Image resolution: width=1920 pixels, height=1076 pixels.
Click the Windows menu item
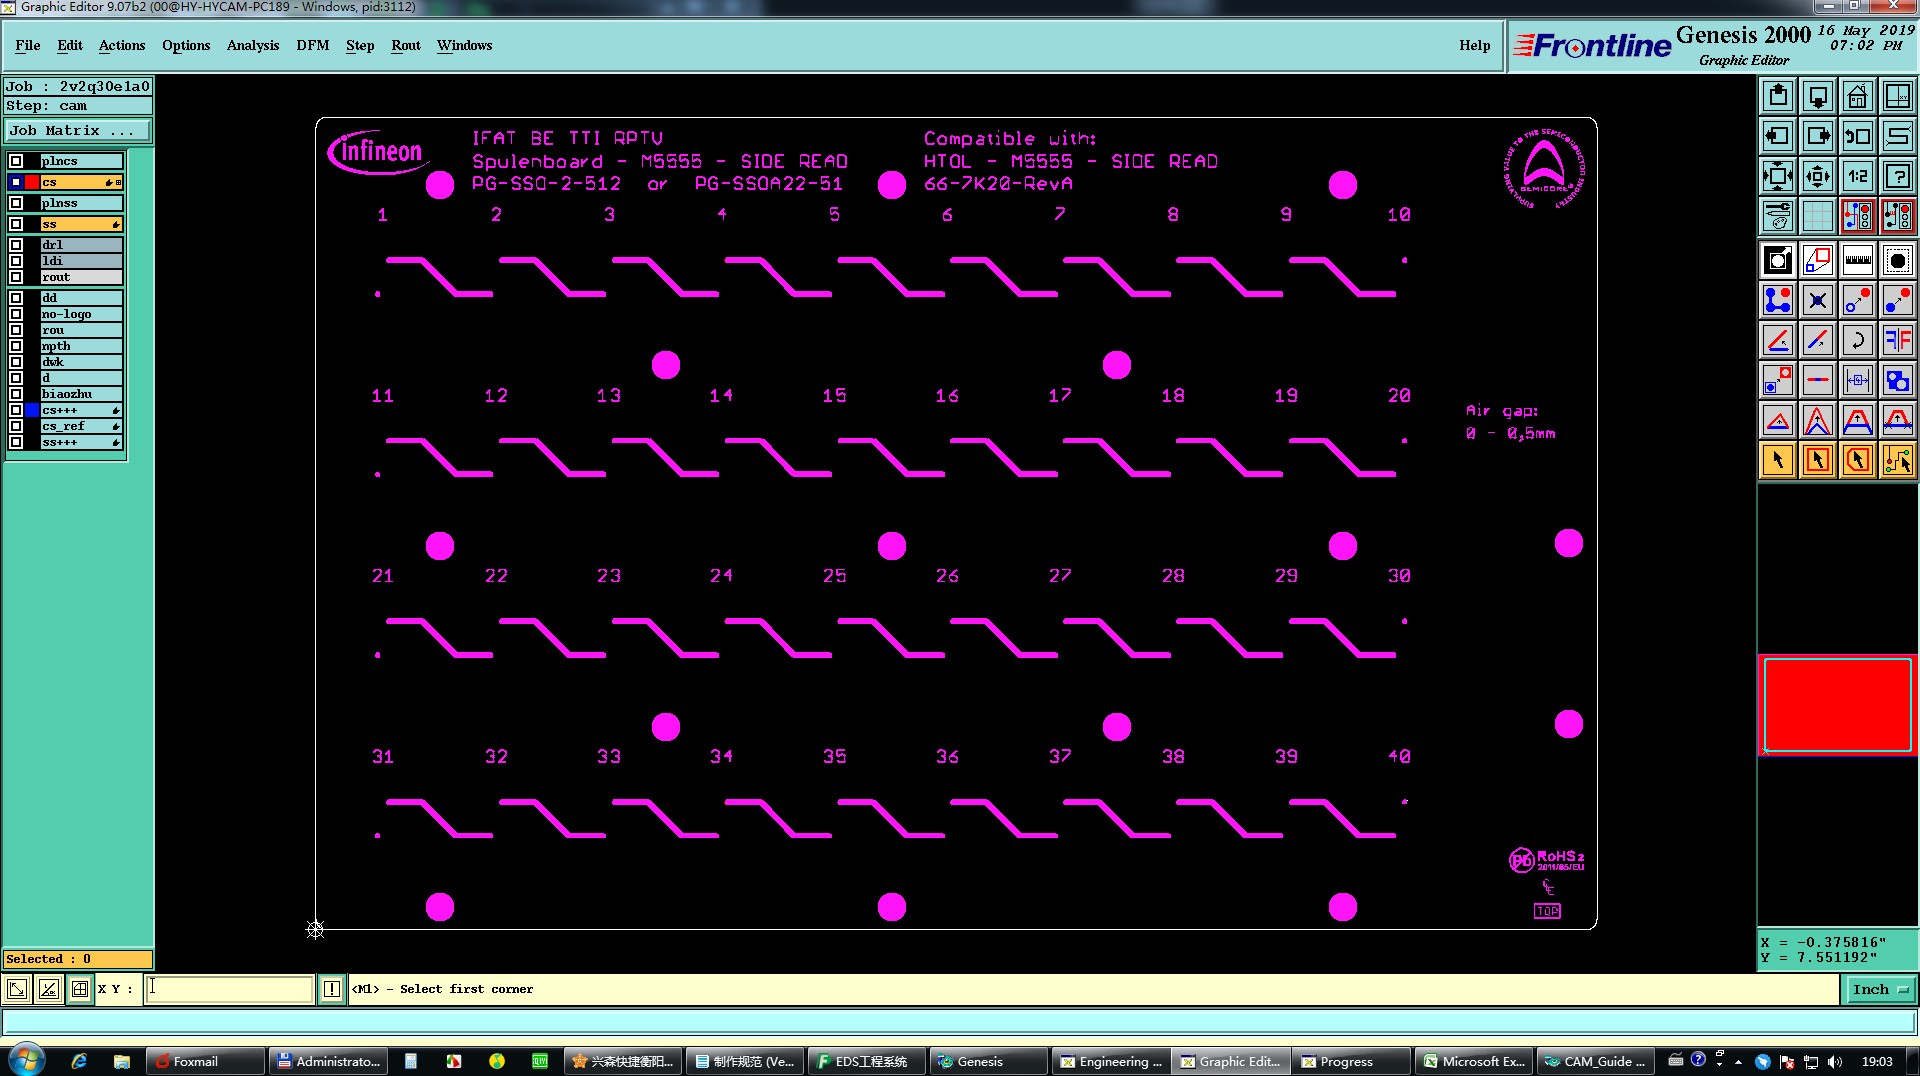coord(465,46)
